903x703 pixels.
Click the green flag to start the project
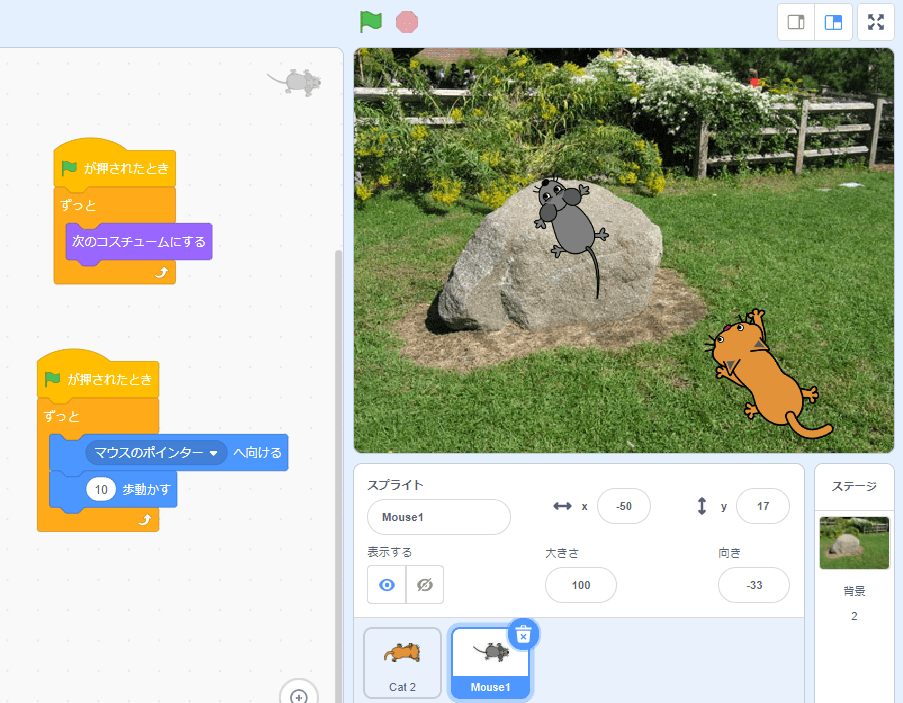[x=371, y=22]
